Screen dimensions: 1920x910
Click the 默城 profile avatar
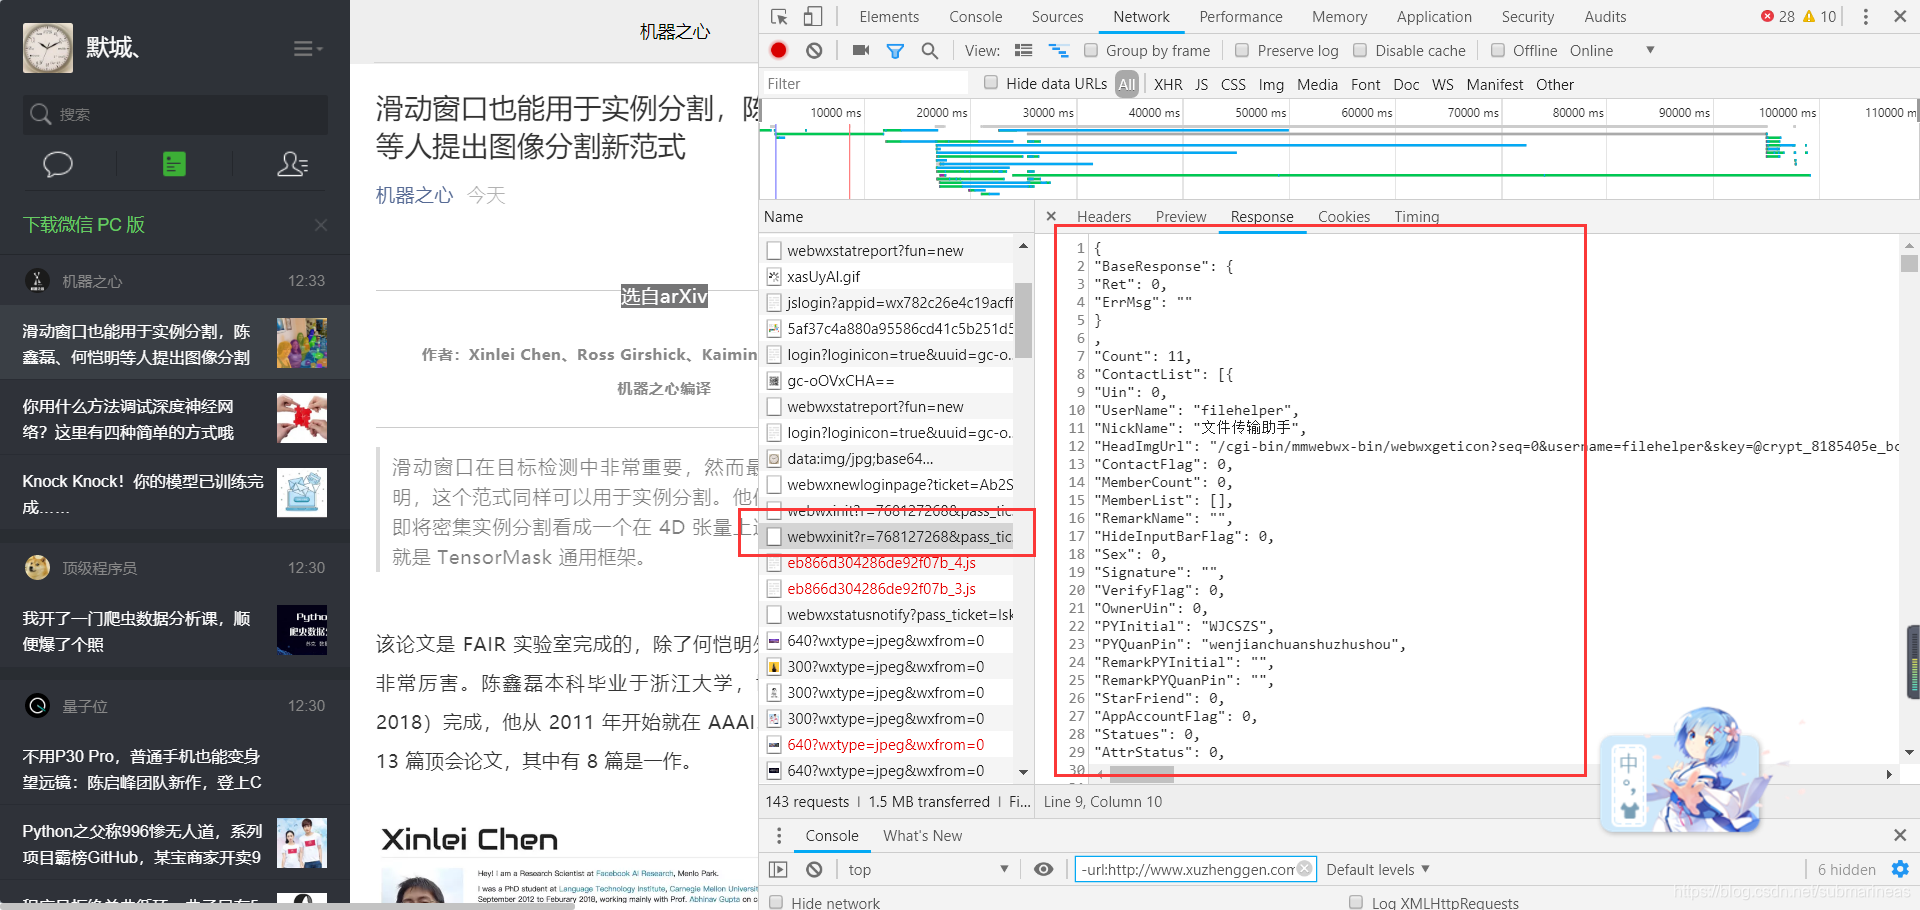click(x=48, y=48)
